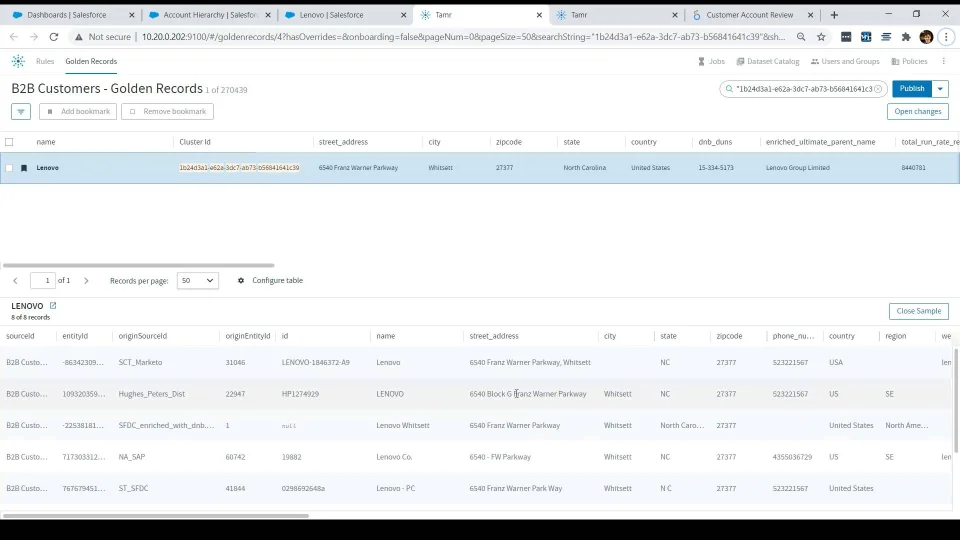Open a new browser tab
960x540 pixels.
[x=834, y=15]
